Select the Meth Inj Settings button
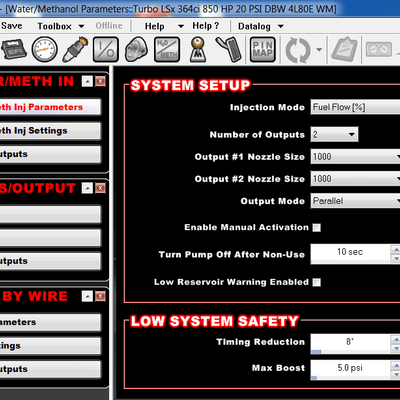Viewport: 400px width, 400px height. click(50, 131)
